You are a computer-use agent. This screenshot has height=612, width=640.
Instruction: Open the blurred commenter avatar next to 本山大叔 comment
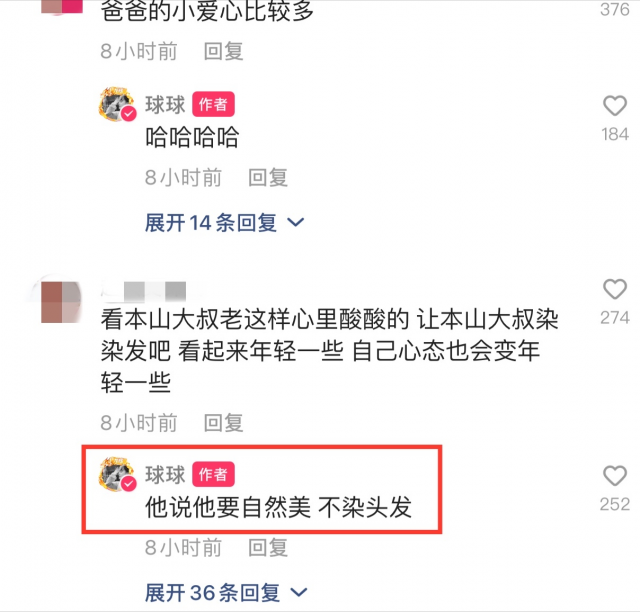click(61, 301)
